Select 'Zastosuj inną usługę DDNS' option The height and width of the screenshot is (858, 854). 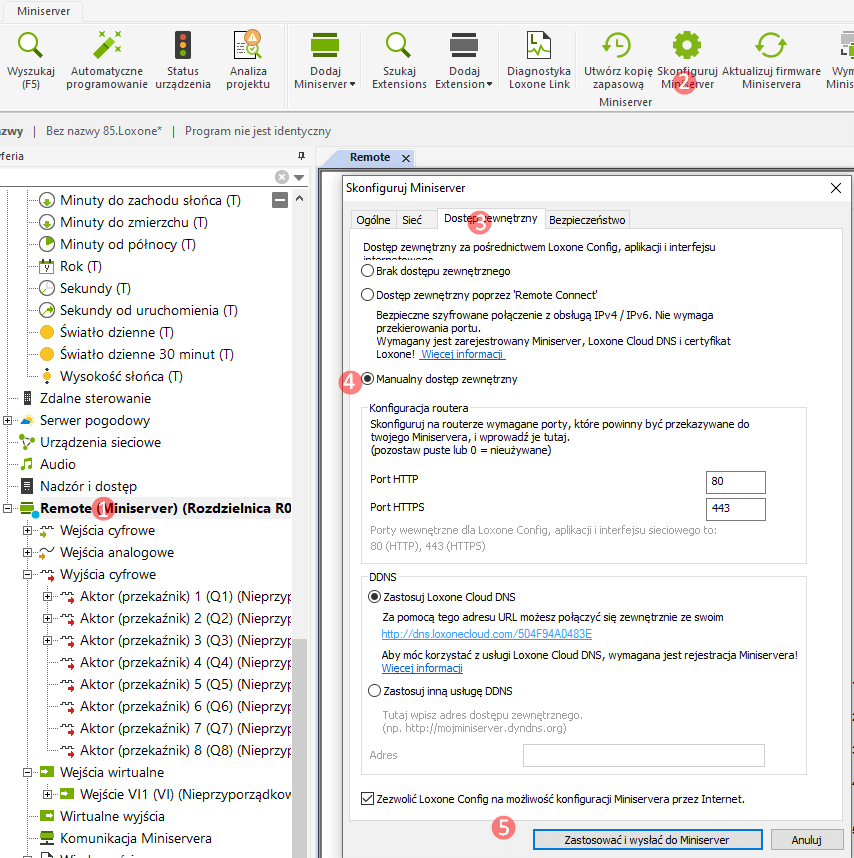click(x=375, y=691)
